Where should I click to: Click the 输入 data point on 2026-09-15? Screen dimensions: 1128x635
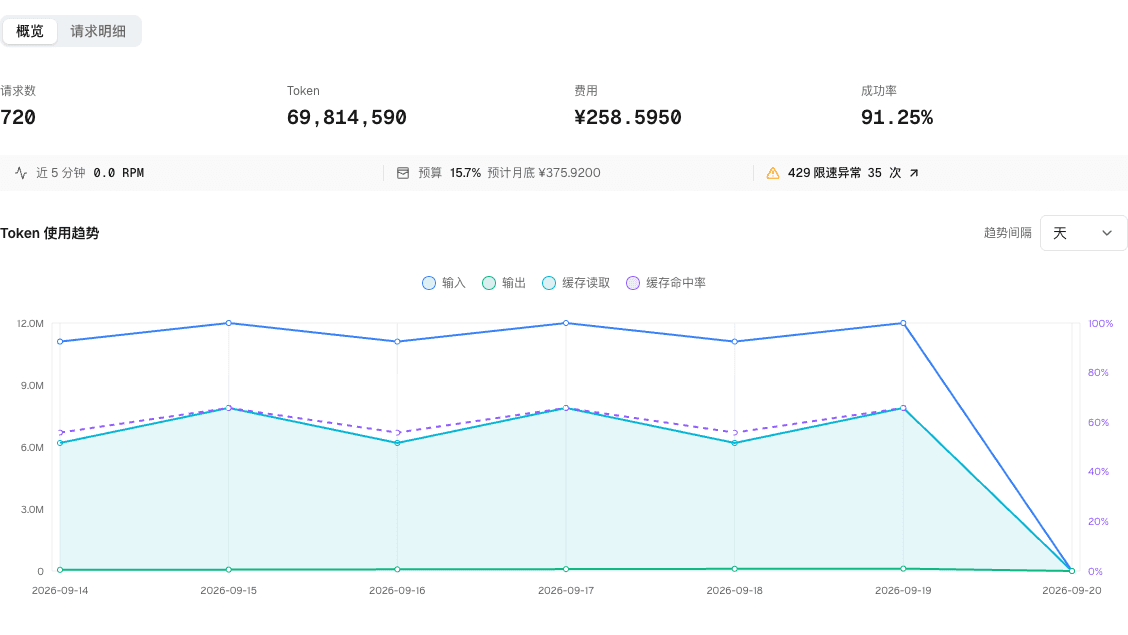click(229, 323)
